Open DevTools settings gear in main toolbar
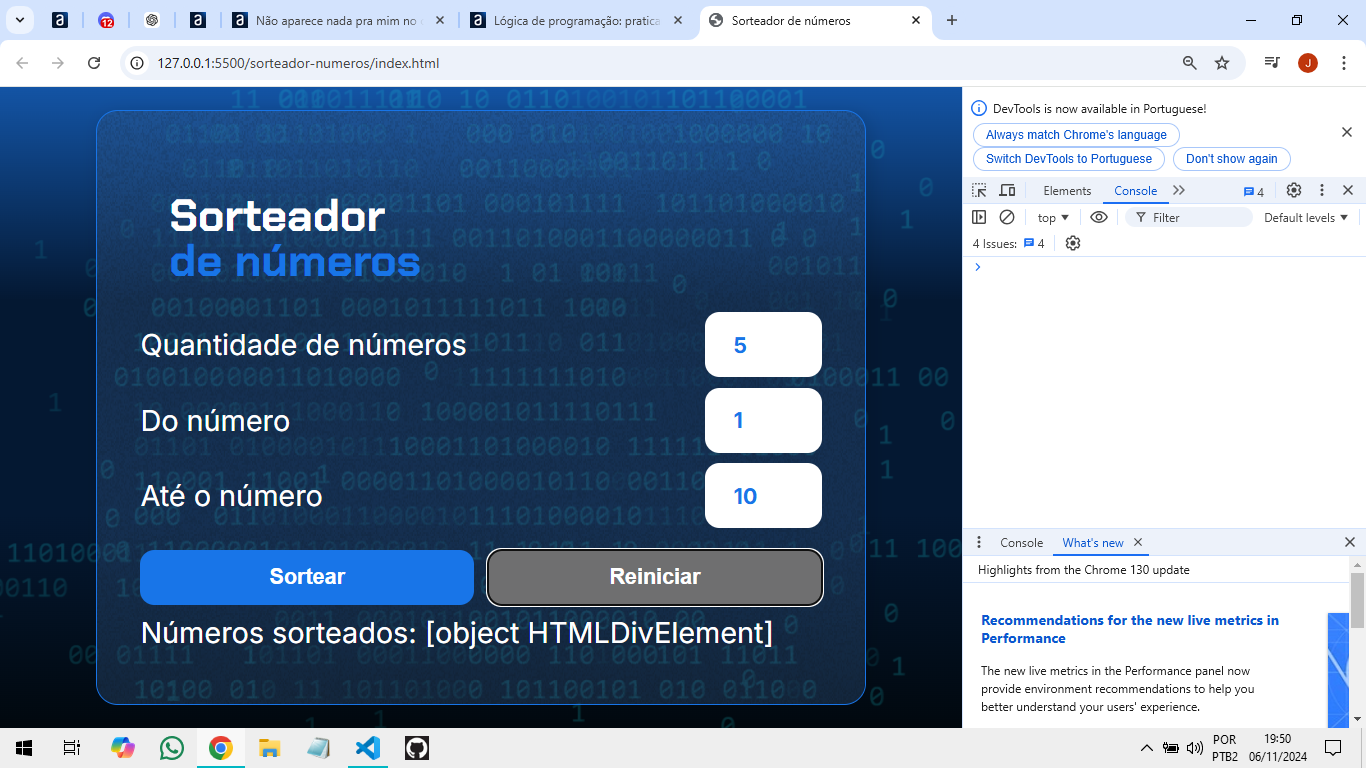1366x768 pixels. [x=1294, y=190]
